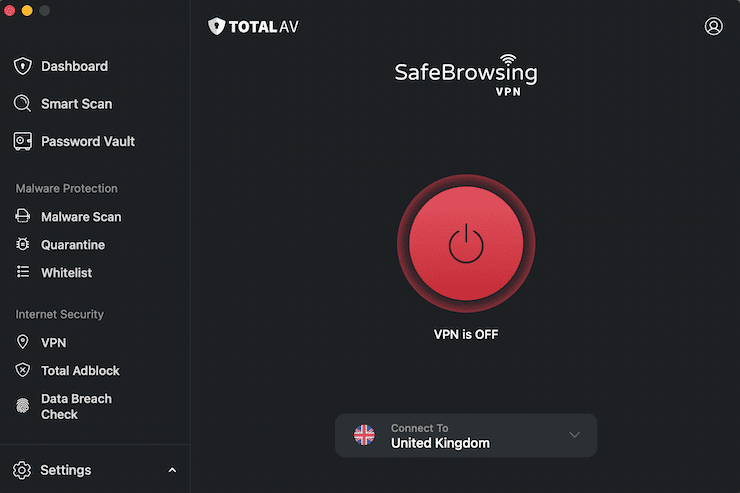Go to Data Breach Check
Screen dimensions: 740x493
coord(76,406)
